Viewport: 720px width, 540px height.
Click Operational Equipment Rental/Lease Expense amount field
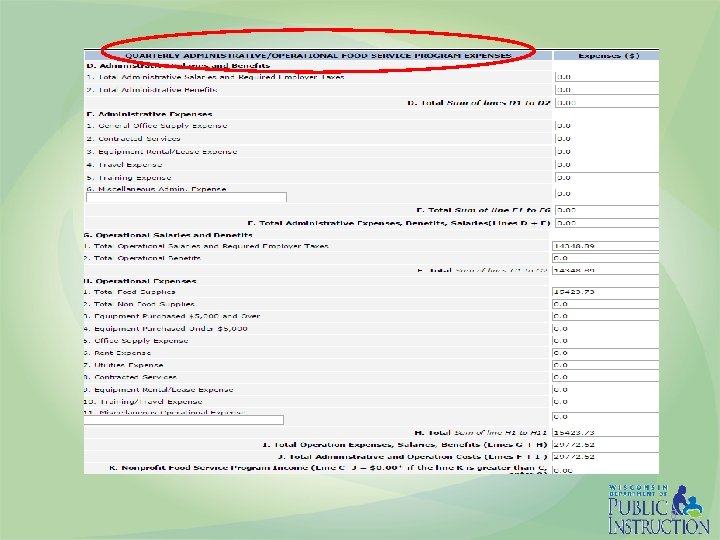coord(605,390)
